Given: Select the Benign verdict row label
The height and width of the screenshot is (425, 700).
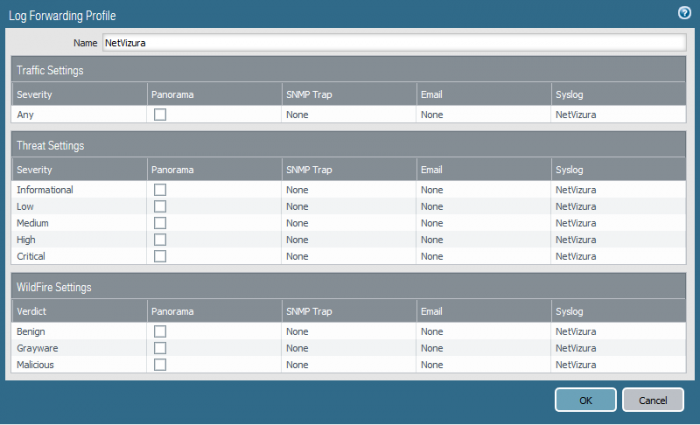Looking at the screenshot, I should pos(31,331).
